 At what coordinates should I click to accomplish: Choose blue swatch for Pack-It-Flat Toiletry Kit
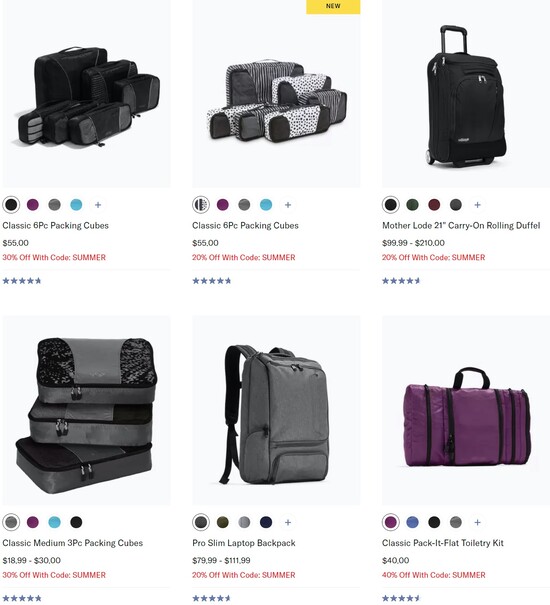(x=413, y=522)
